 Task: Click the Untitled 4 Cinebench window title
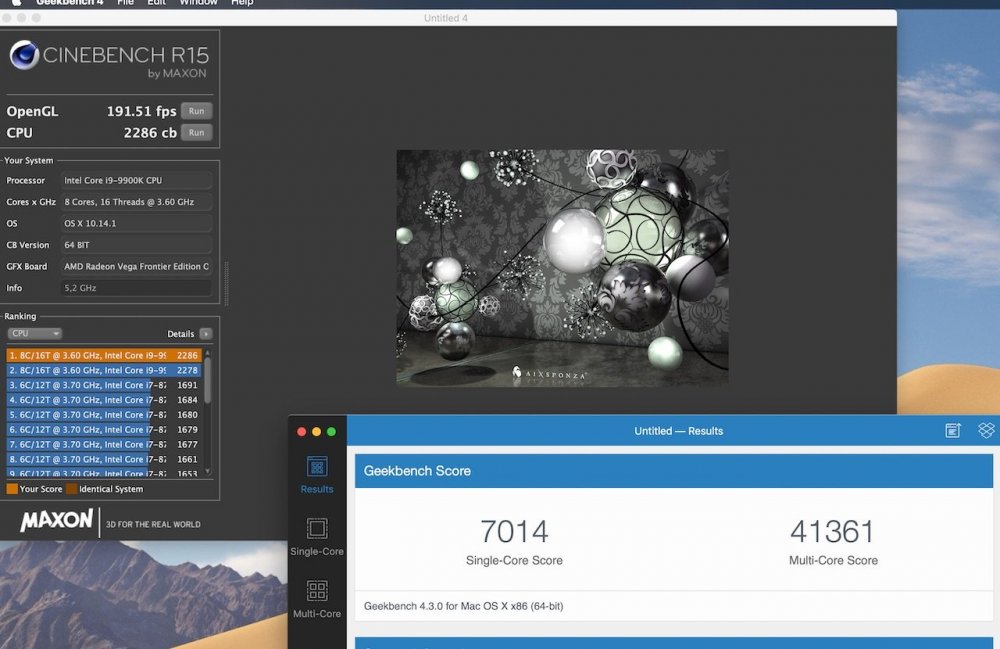446,18
